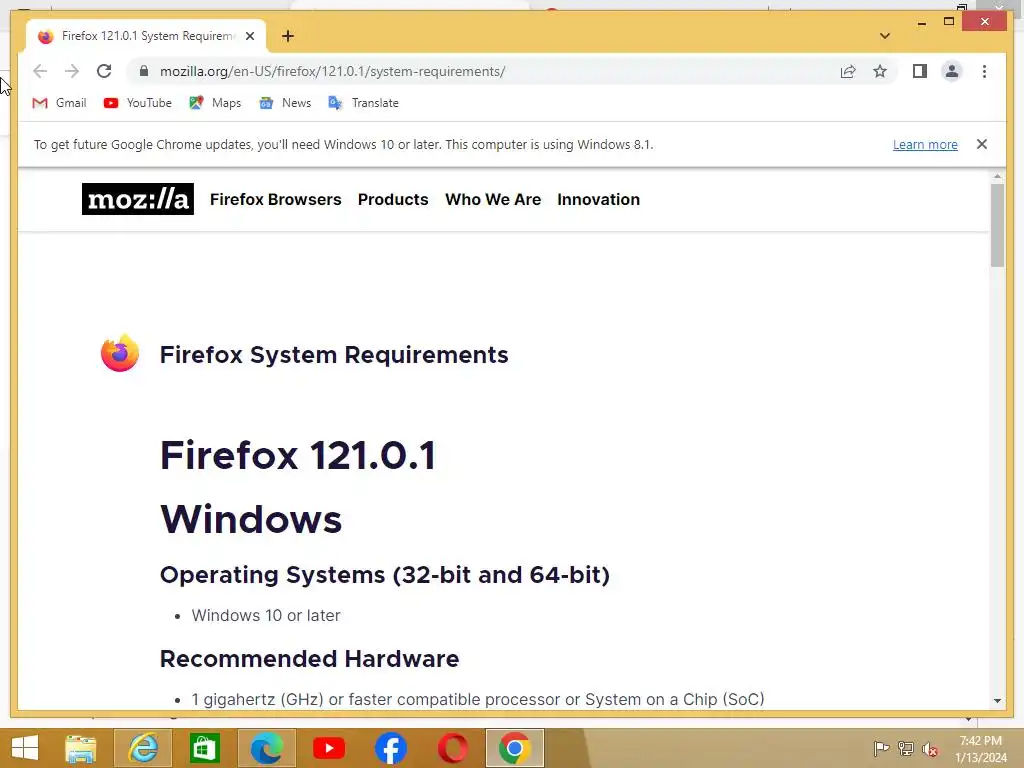Open the Translate bookmark
The width and height of the screenshot is (1024, 768).
pos(363,103)
